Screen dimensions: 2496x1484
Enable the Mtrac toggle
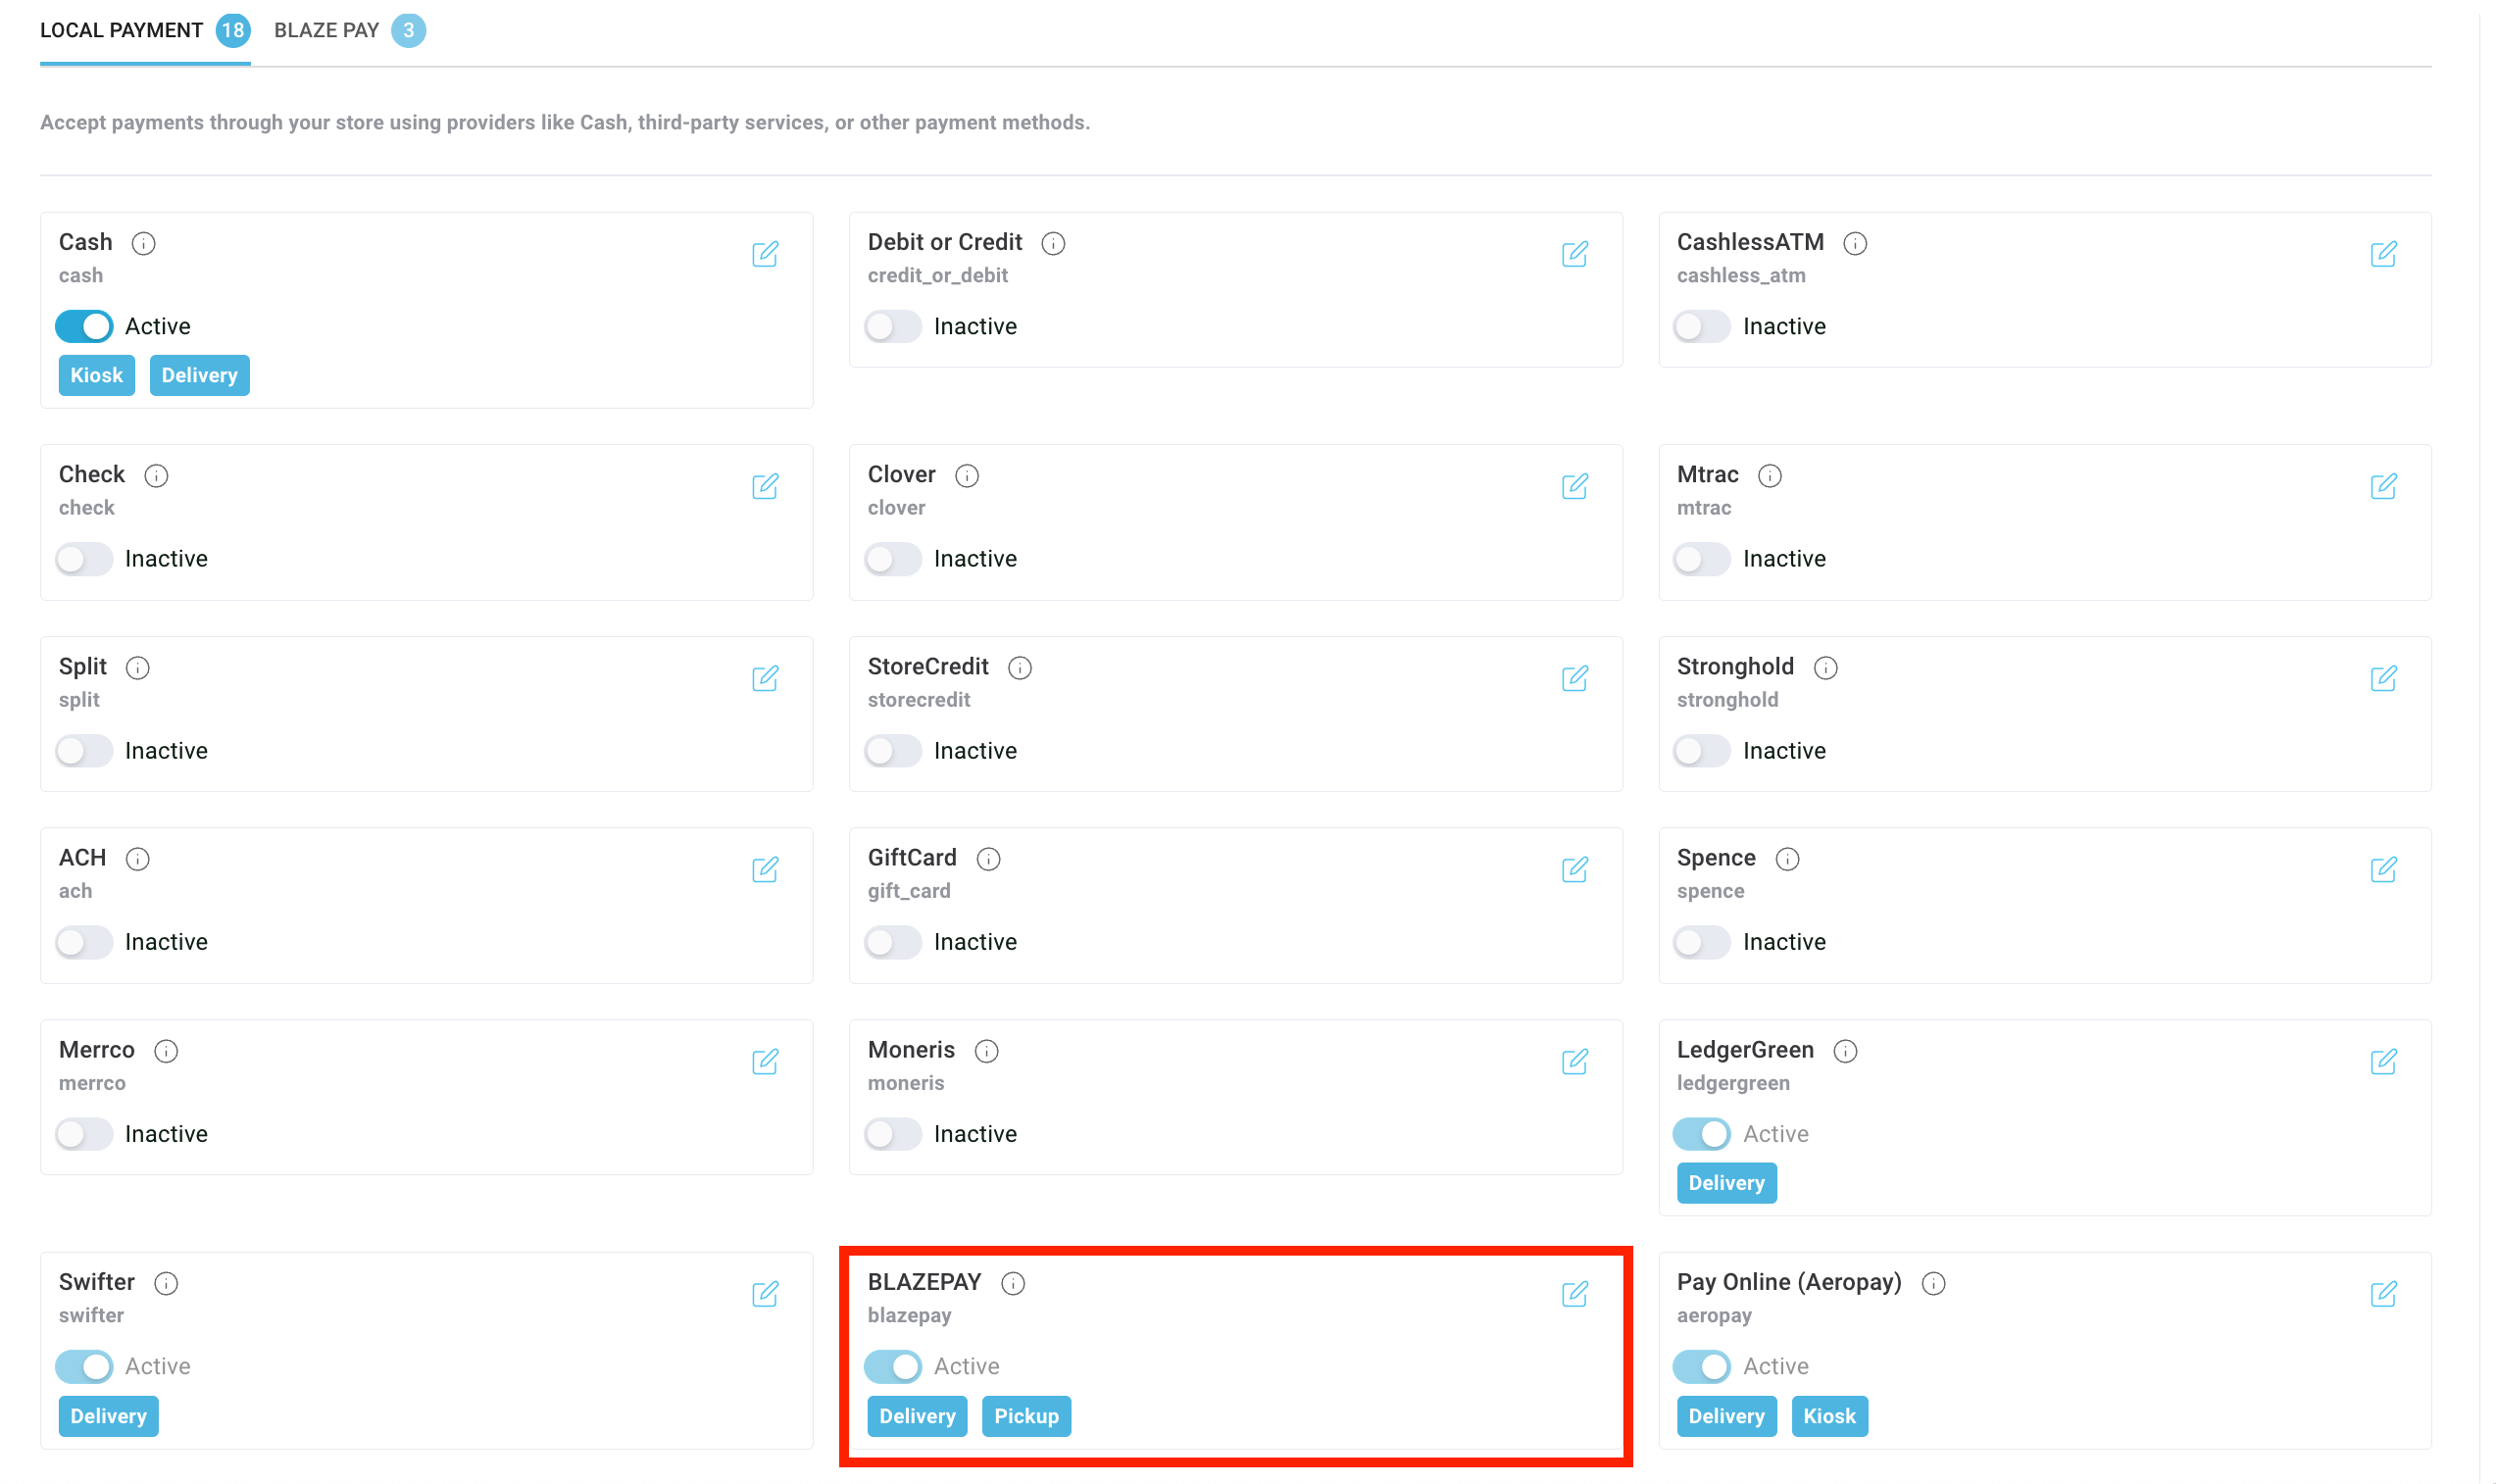tap(1702, 558)
